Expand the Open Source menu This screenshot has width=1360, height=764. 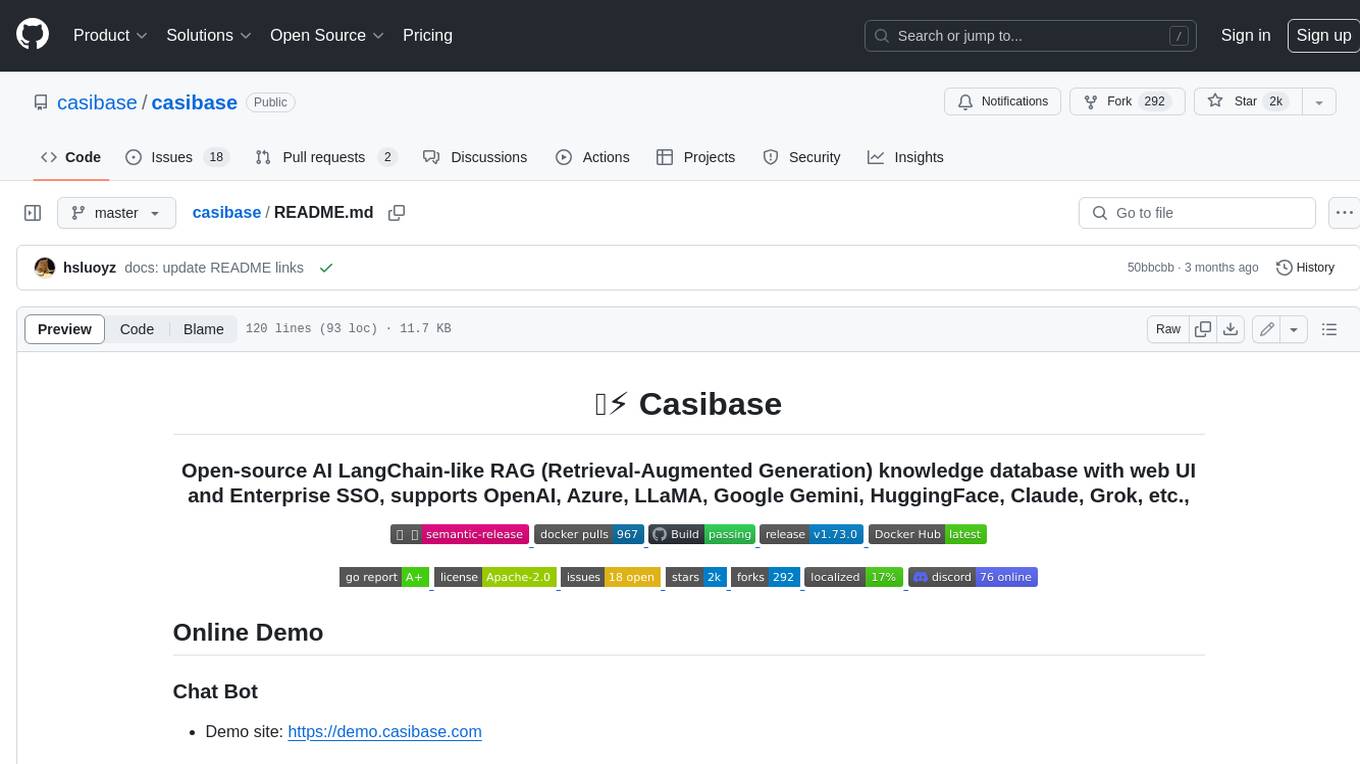[327, 35]
